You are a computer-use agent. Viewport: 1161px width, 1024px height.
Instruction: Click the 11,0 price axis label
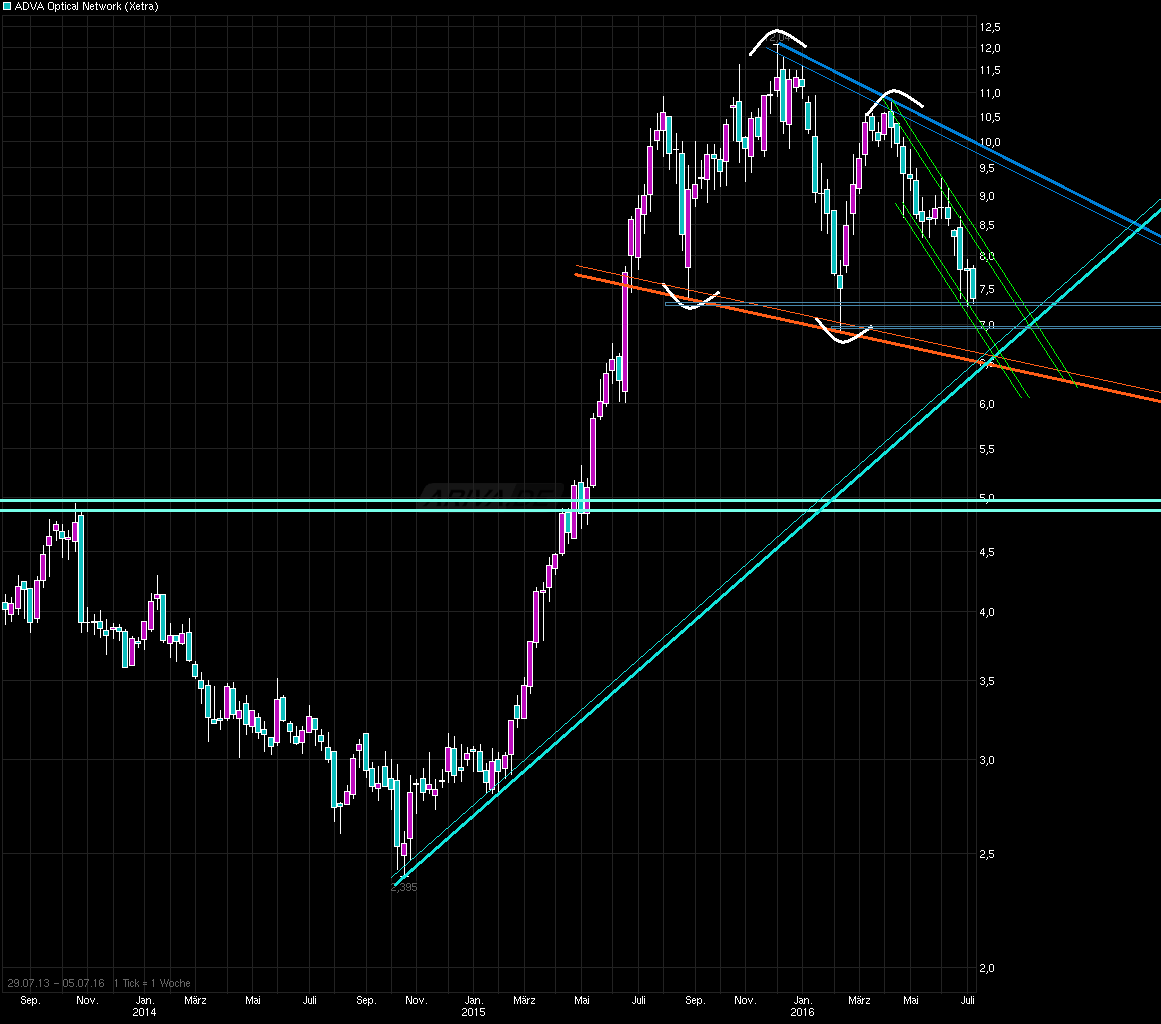click(990, 93)
